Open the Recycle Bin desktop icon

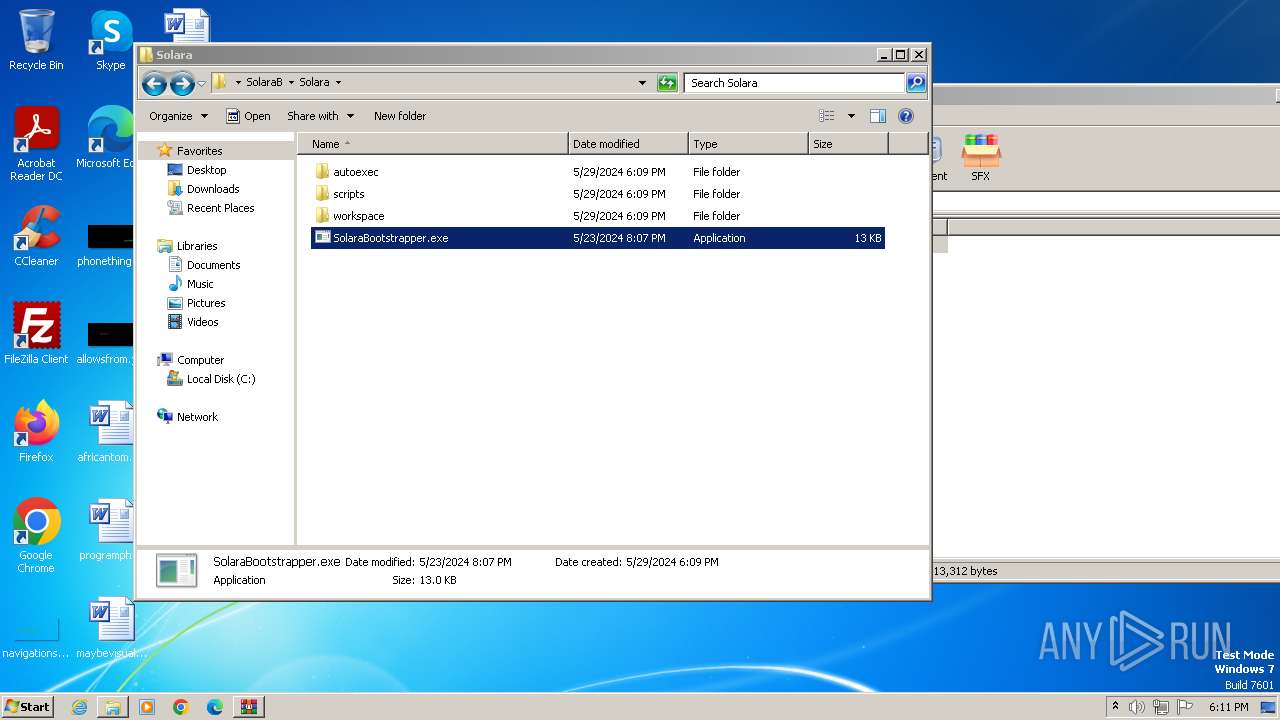click(36, 40)
